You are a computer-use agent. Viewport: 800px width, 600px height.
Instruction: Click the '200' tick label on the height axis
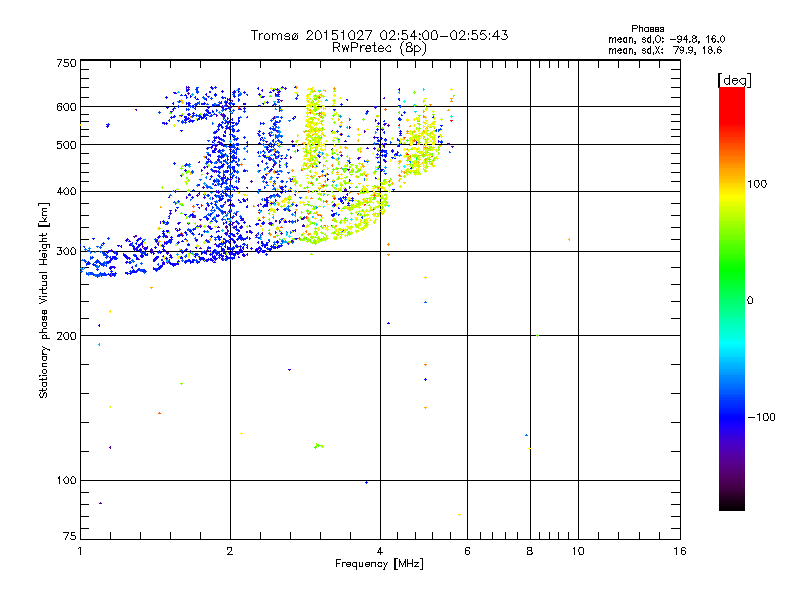pyautogui.click(x=66, y=336)
